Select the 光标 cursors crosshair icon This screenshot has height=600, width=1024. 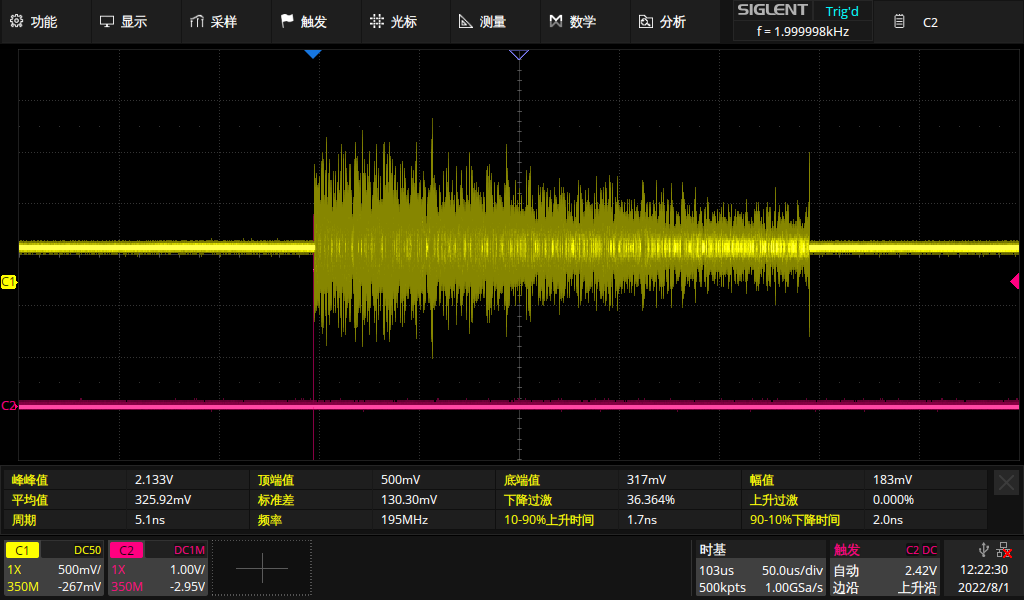click(376, 21)
